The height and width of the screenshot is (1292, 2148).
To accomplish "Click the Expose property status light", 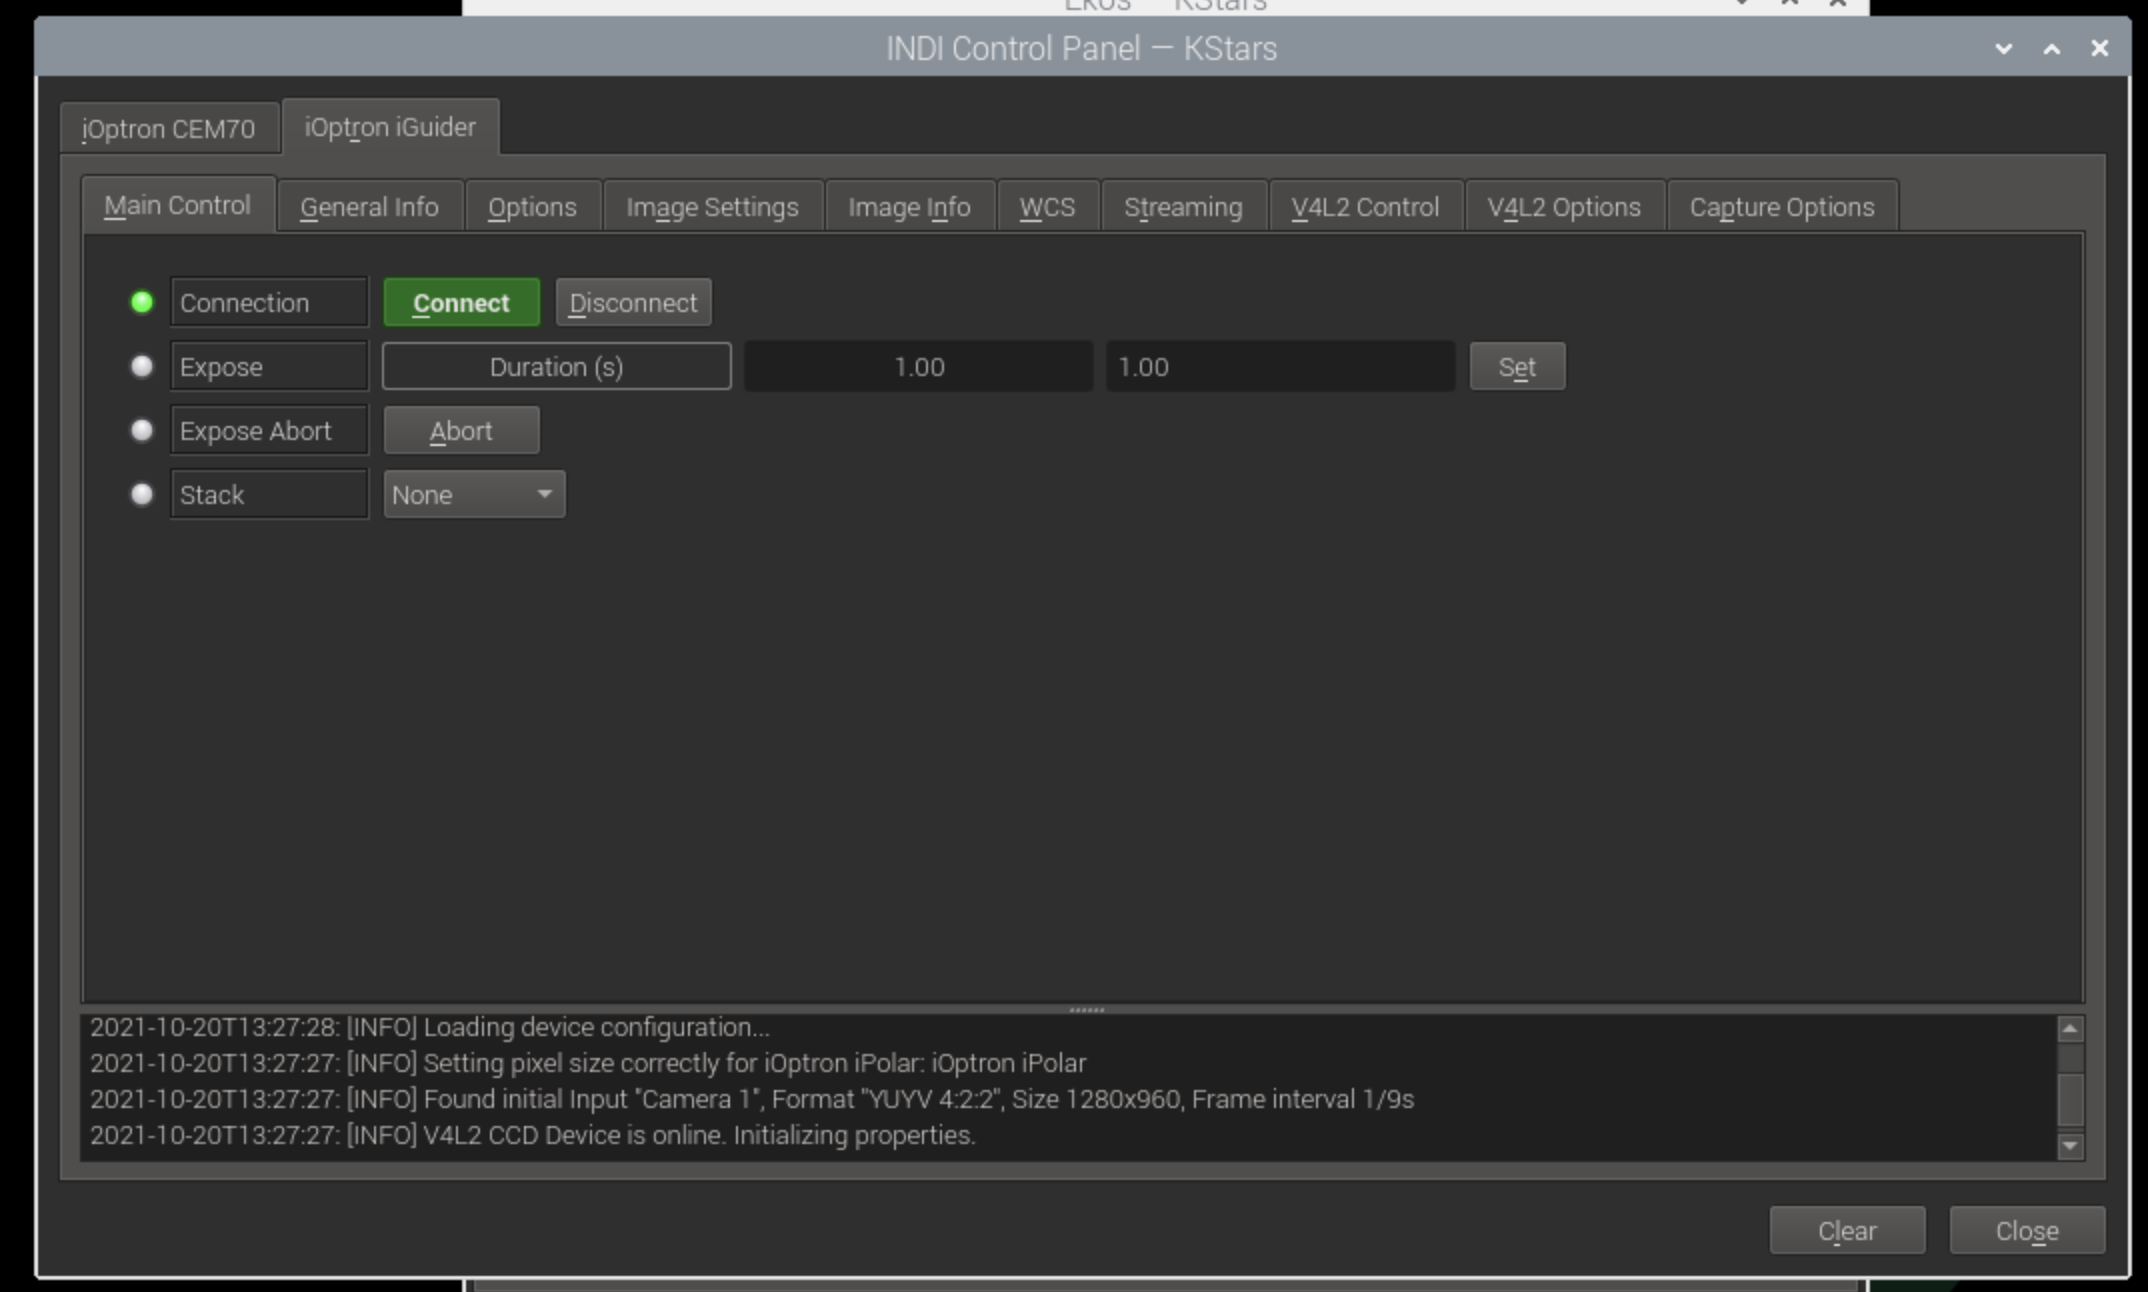I will point(142,367).
